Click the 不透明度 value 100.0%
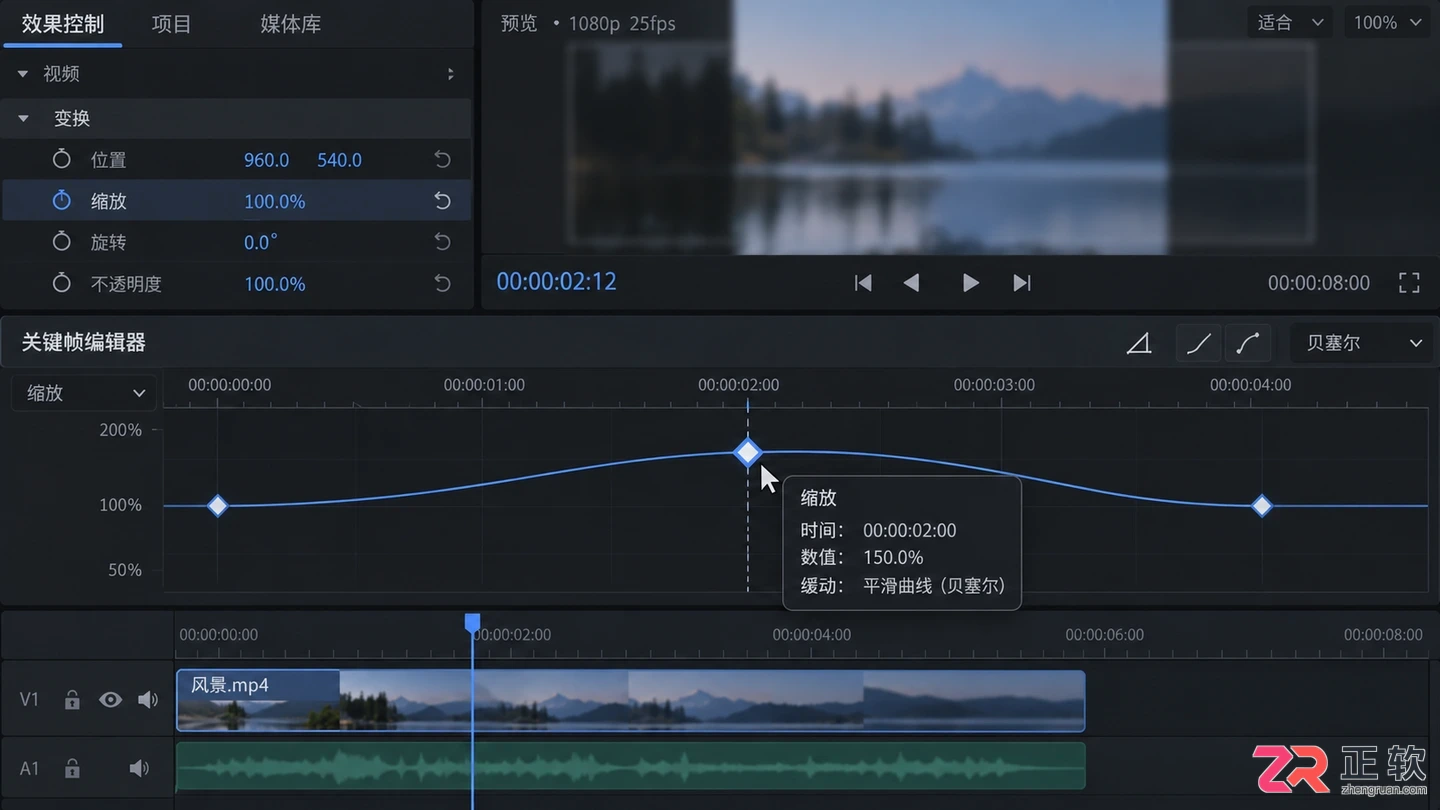This screenshot has height=810, width=1440. pyautogui.click(x=275, y=284)
